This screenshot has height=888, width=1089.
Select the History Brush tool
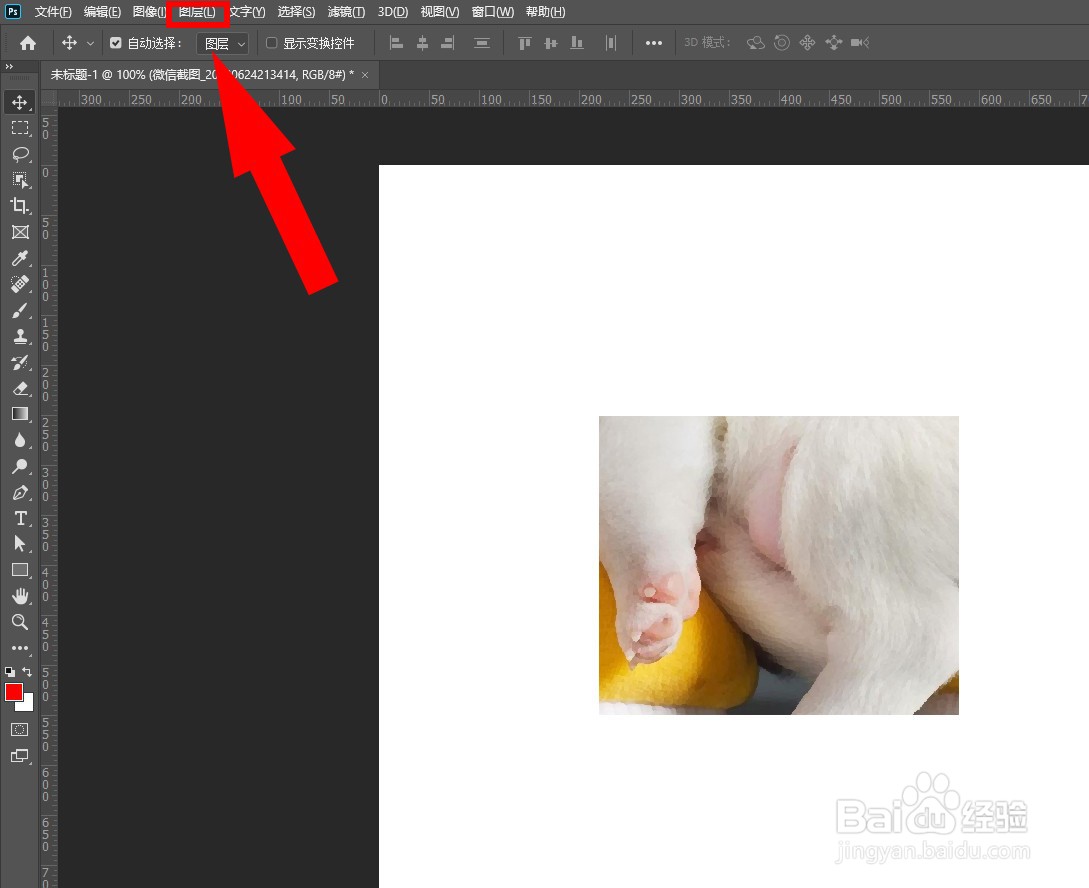click(x=19, y=362)
